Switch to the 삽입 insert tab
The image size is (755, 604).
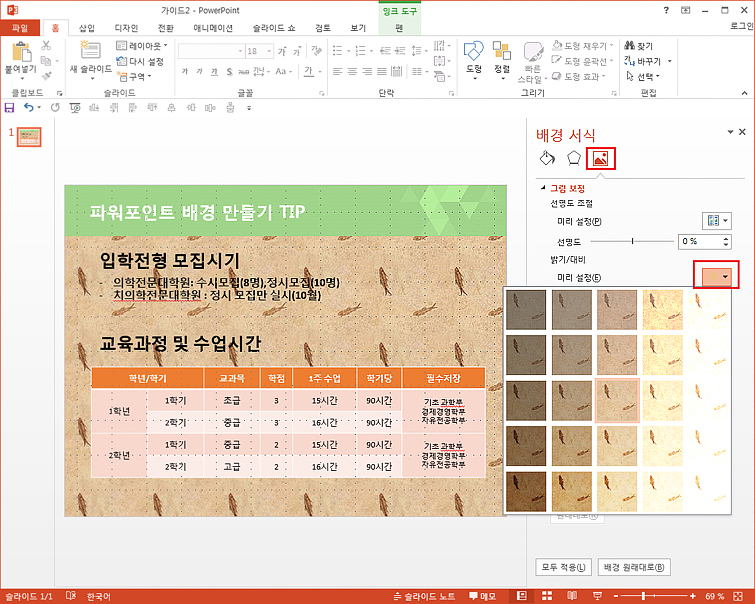(87, 28)
